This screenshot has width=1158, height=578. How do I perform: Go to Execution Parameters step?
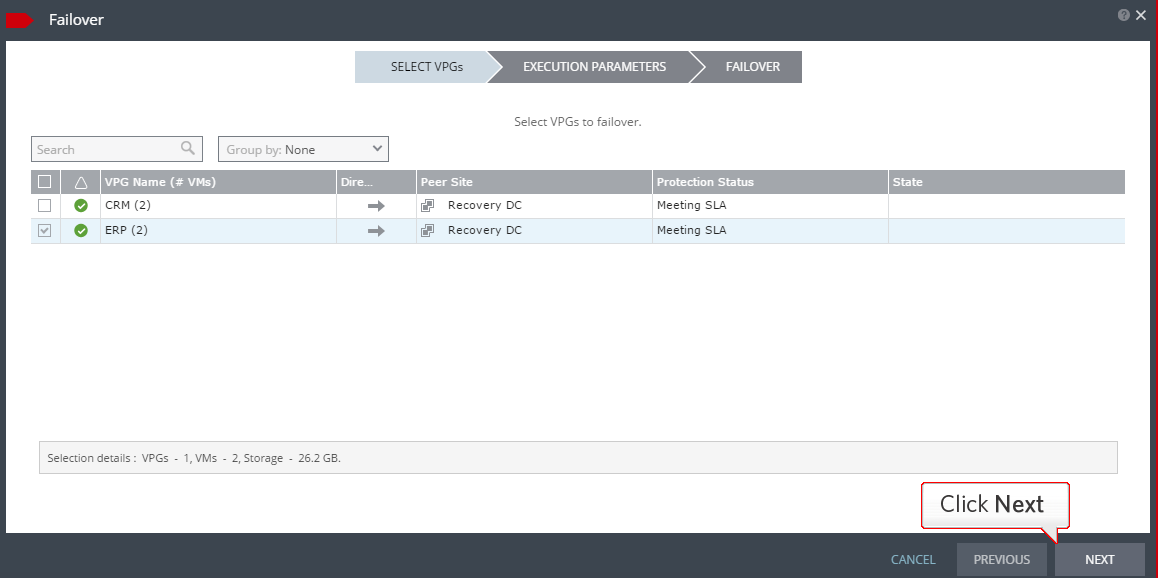(594, 67)
